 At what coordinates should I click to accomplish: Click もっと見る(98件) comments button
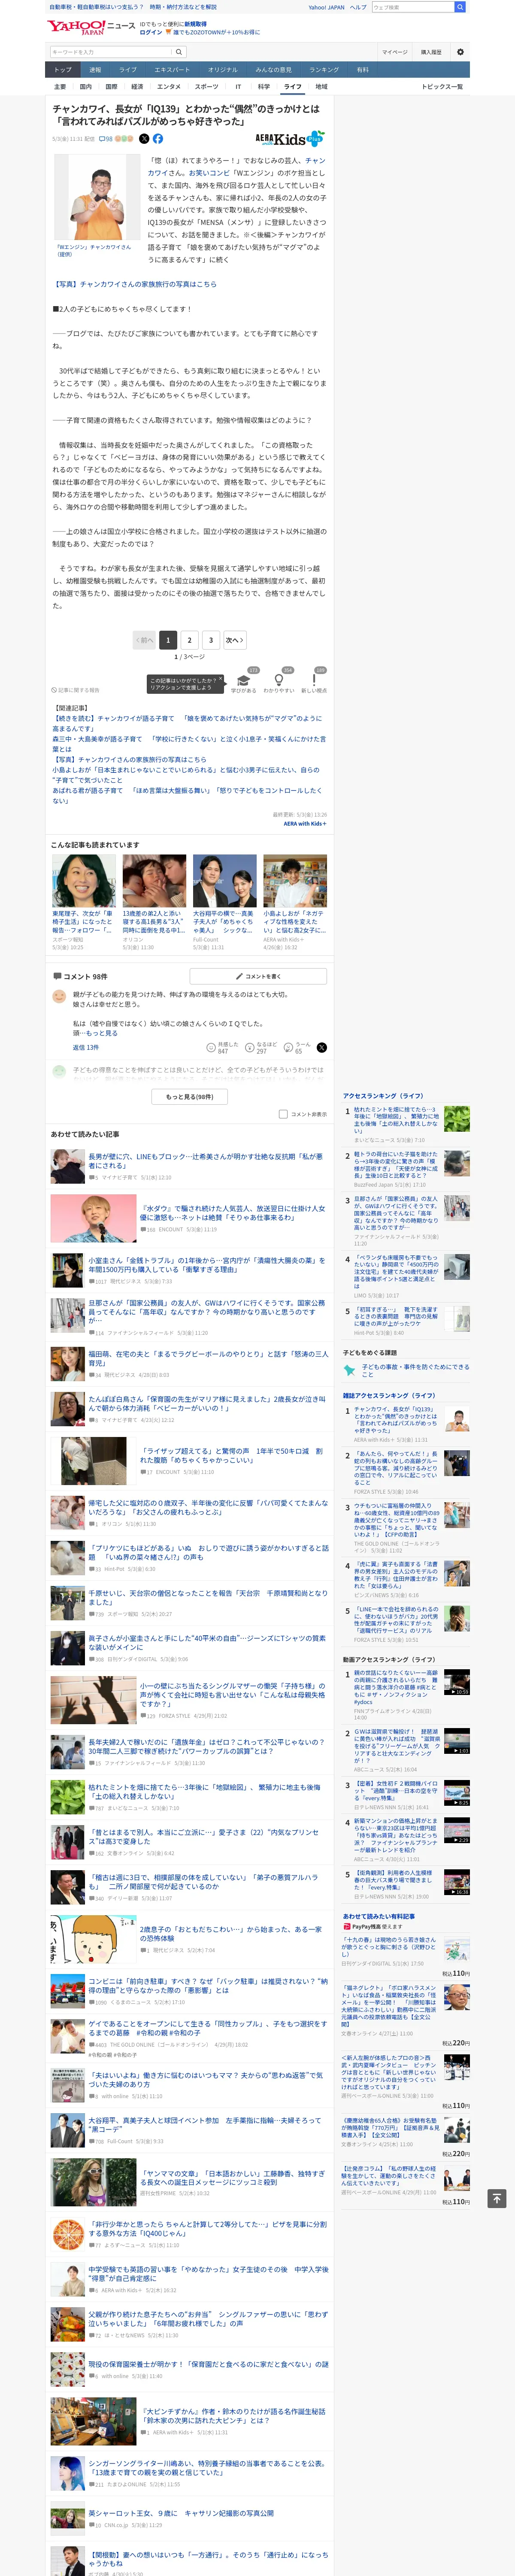[x=189, y=1096]
